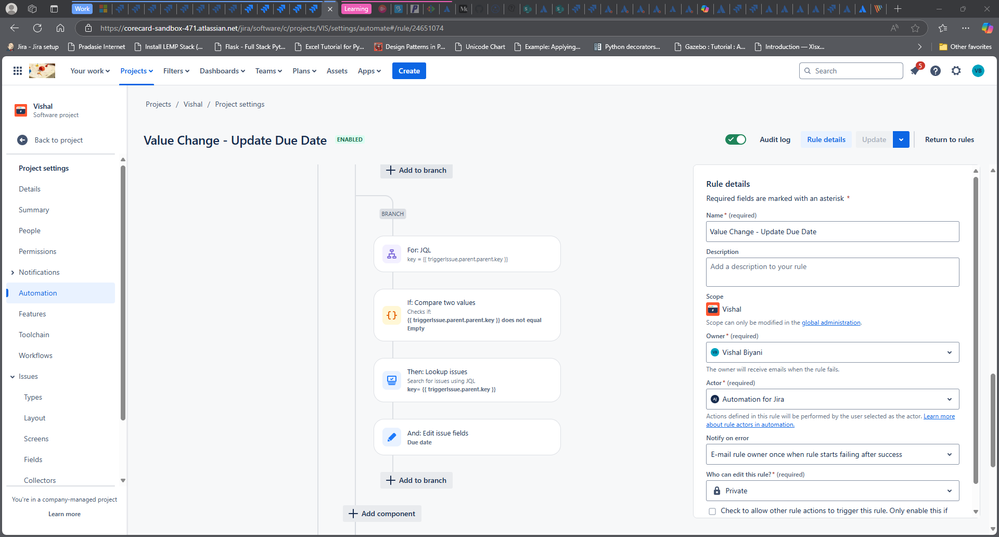Viewport: 999px width, 537px height.
Task: Open the Teams dropdown
Action: 268,71
